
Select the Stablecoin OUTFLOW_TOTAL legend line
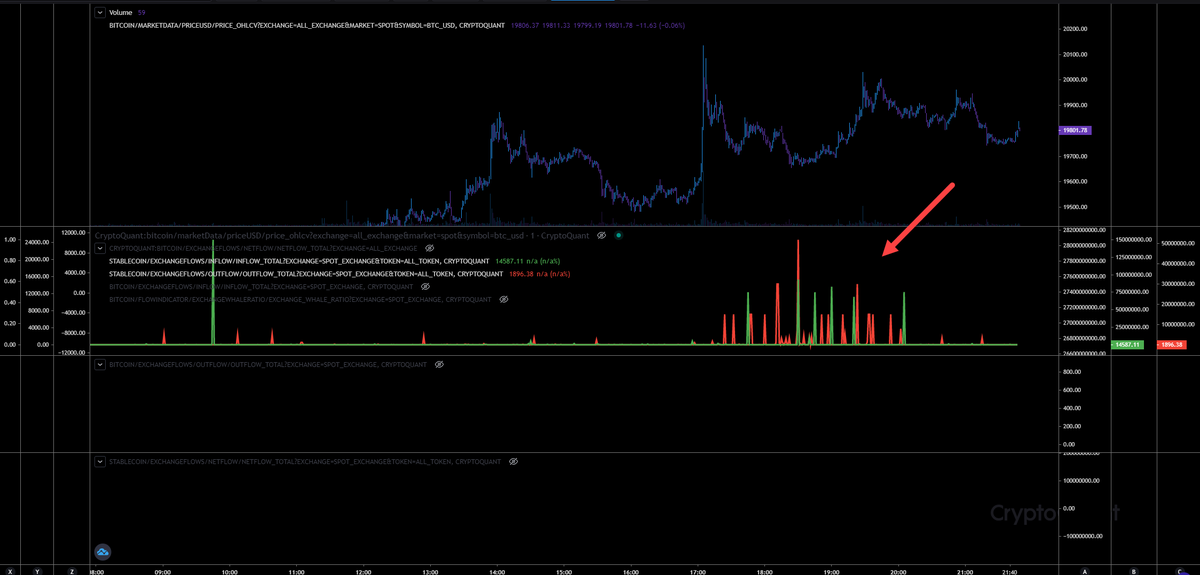click(x=304, y=273)
